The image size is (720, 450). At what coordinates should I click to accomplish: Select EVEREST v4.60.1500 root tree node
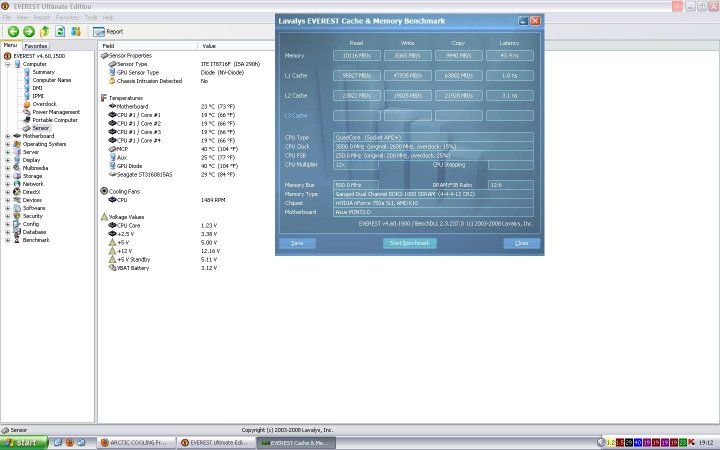pos(39,56)
